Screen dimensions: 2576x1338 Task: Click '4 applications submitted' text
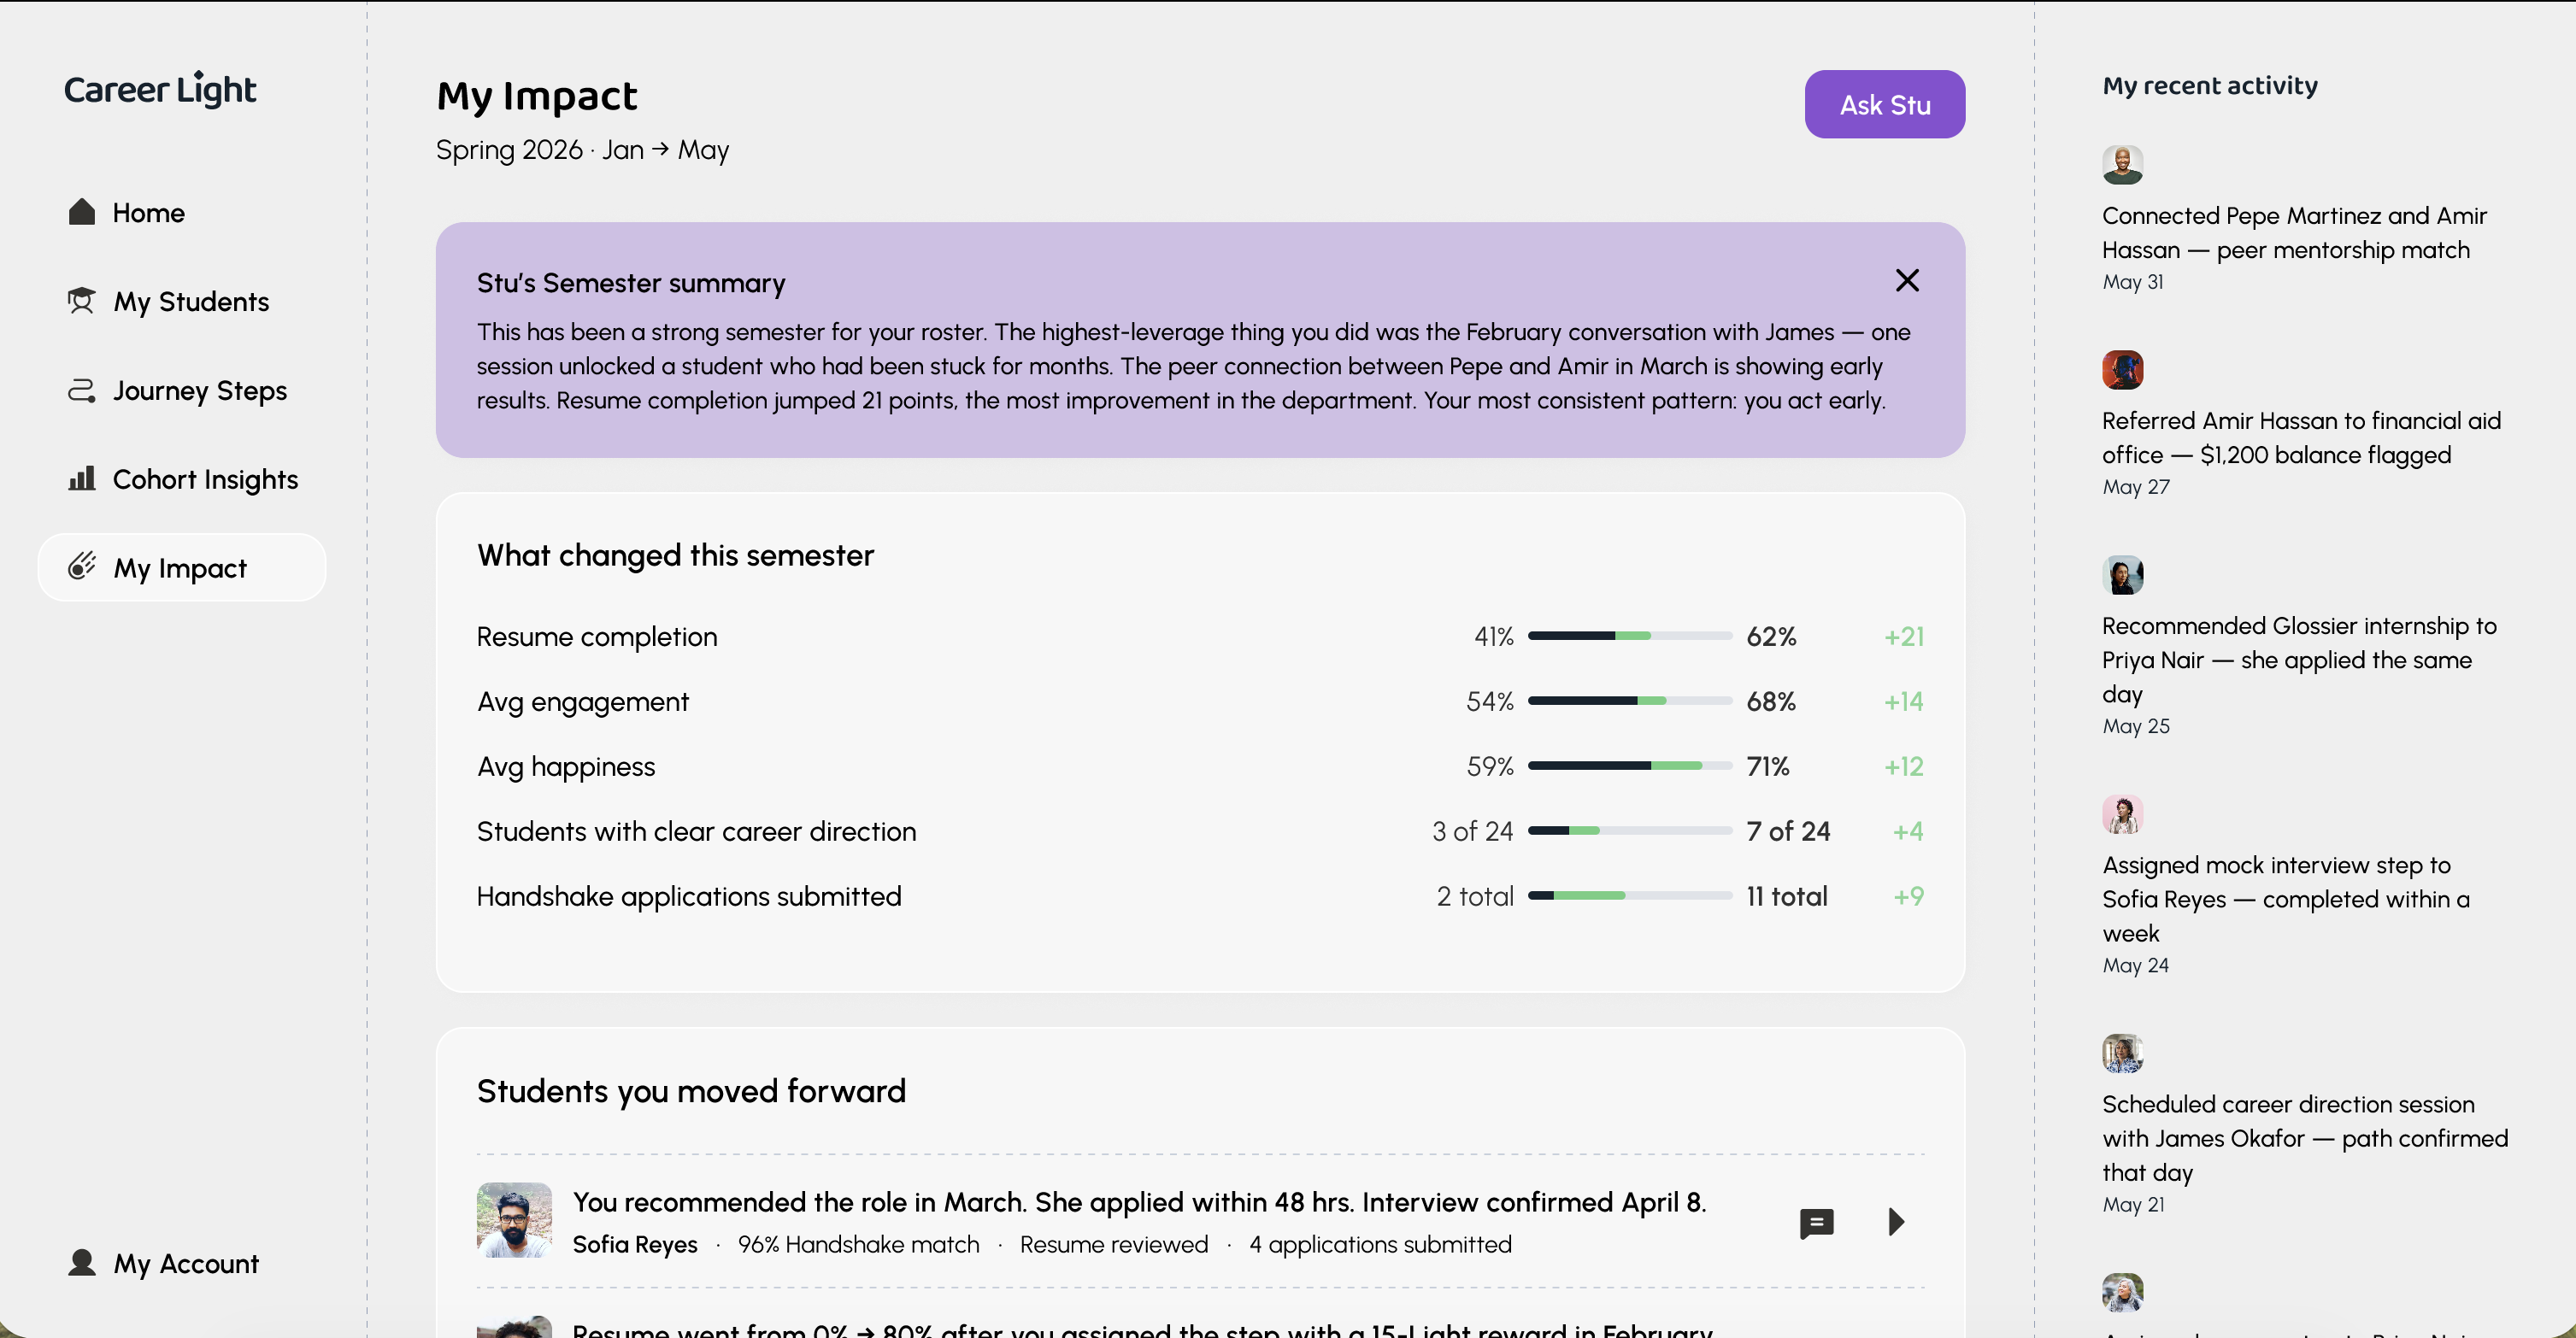1380,1245
